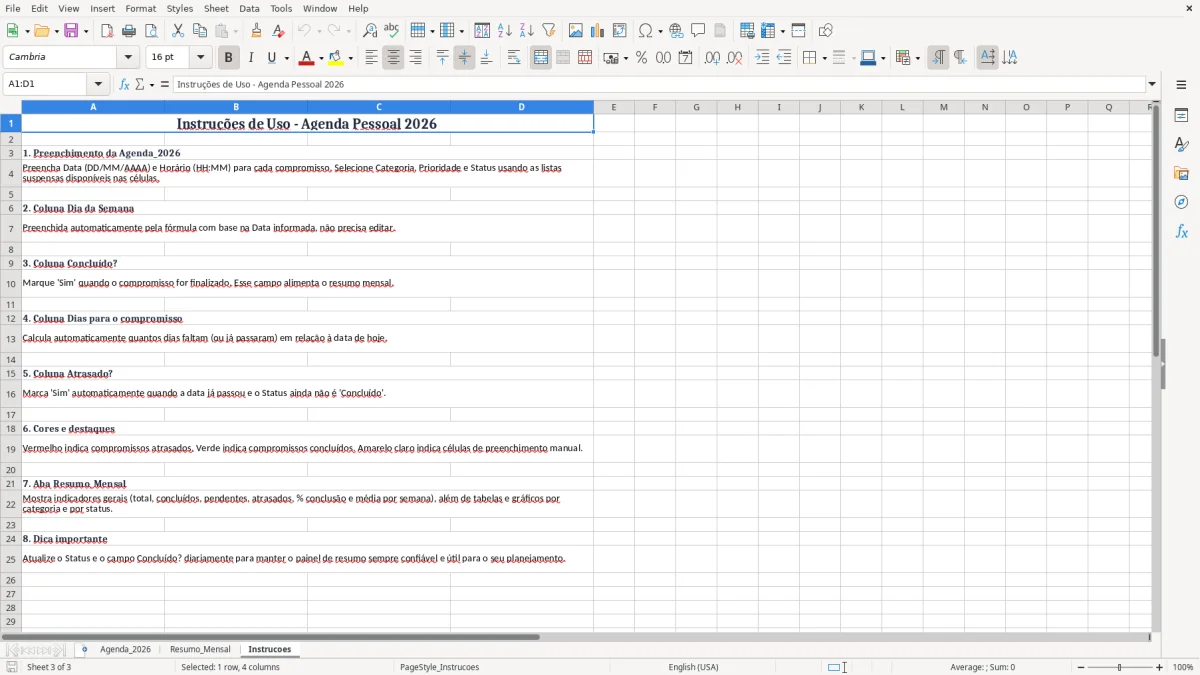Screen dimensions: 1200x675
Task: Open background color dropdown arrow
Action: coord(350,58)
